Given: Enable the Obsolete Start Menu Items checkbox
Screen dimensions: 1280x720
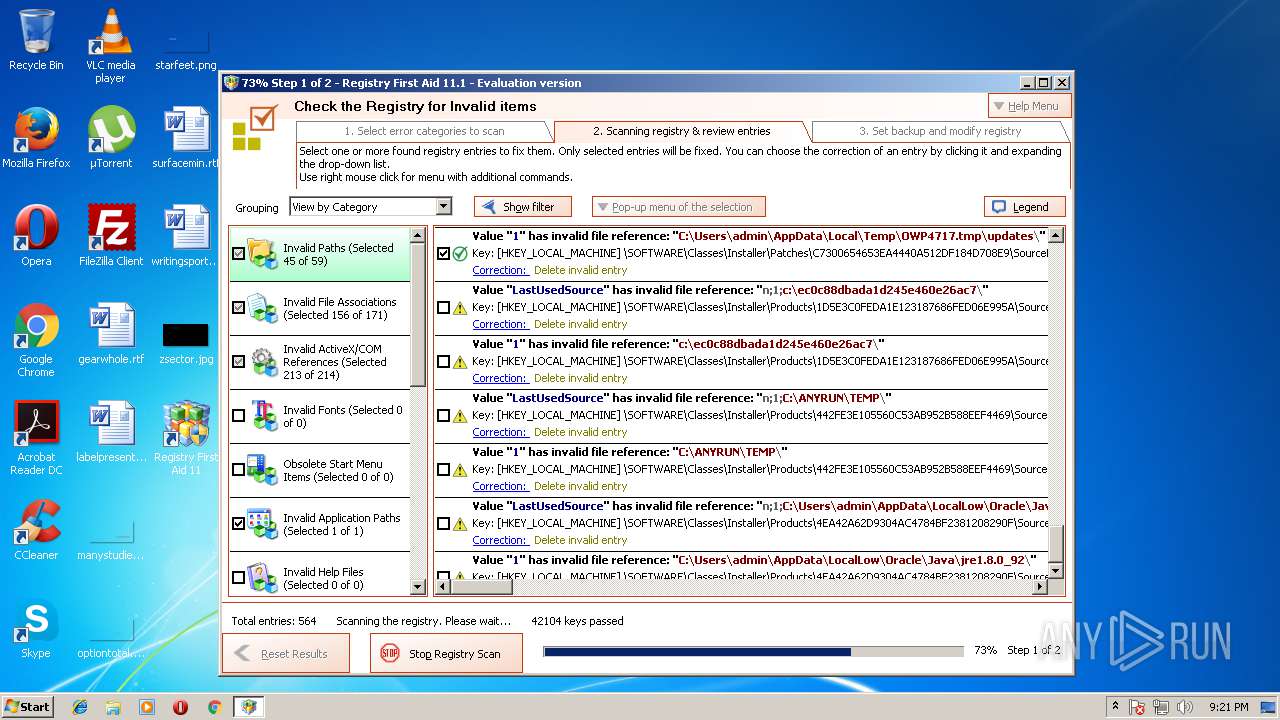Looking at the screenshot, I should coord(238,470).
